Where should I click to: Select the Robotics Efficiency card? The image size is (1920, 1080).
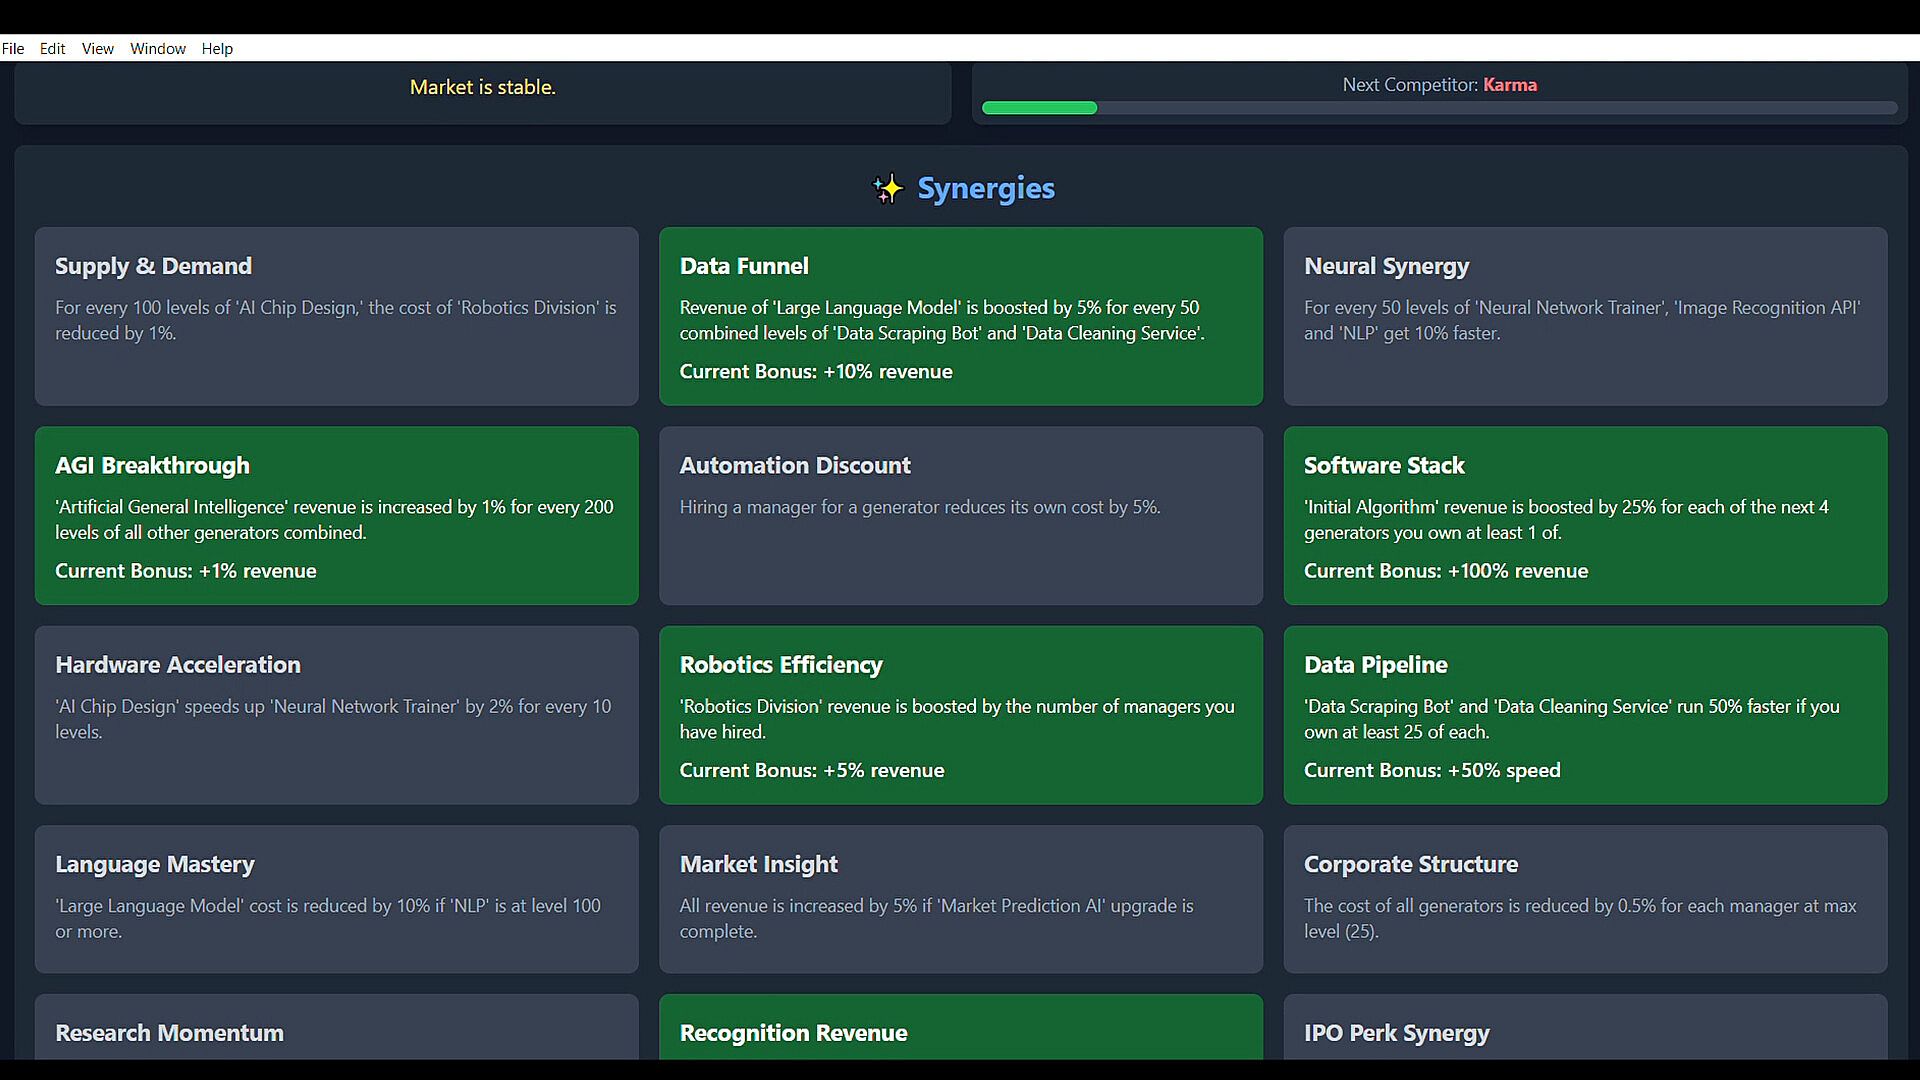960,714
